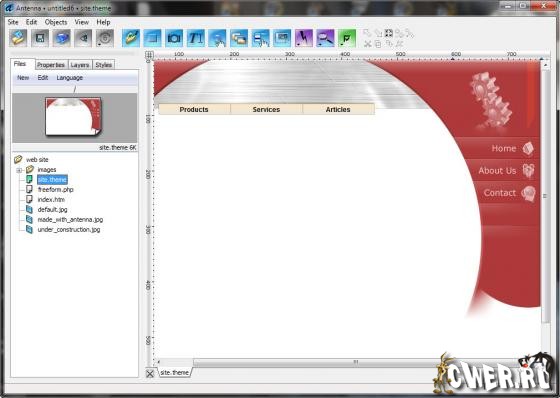
Task: Click the blue gem publish toolbar icon
Action: click(x=61, y=38)
